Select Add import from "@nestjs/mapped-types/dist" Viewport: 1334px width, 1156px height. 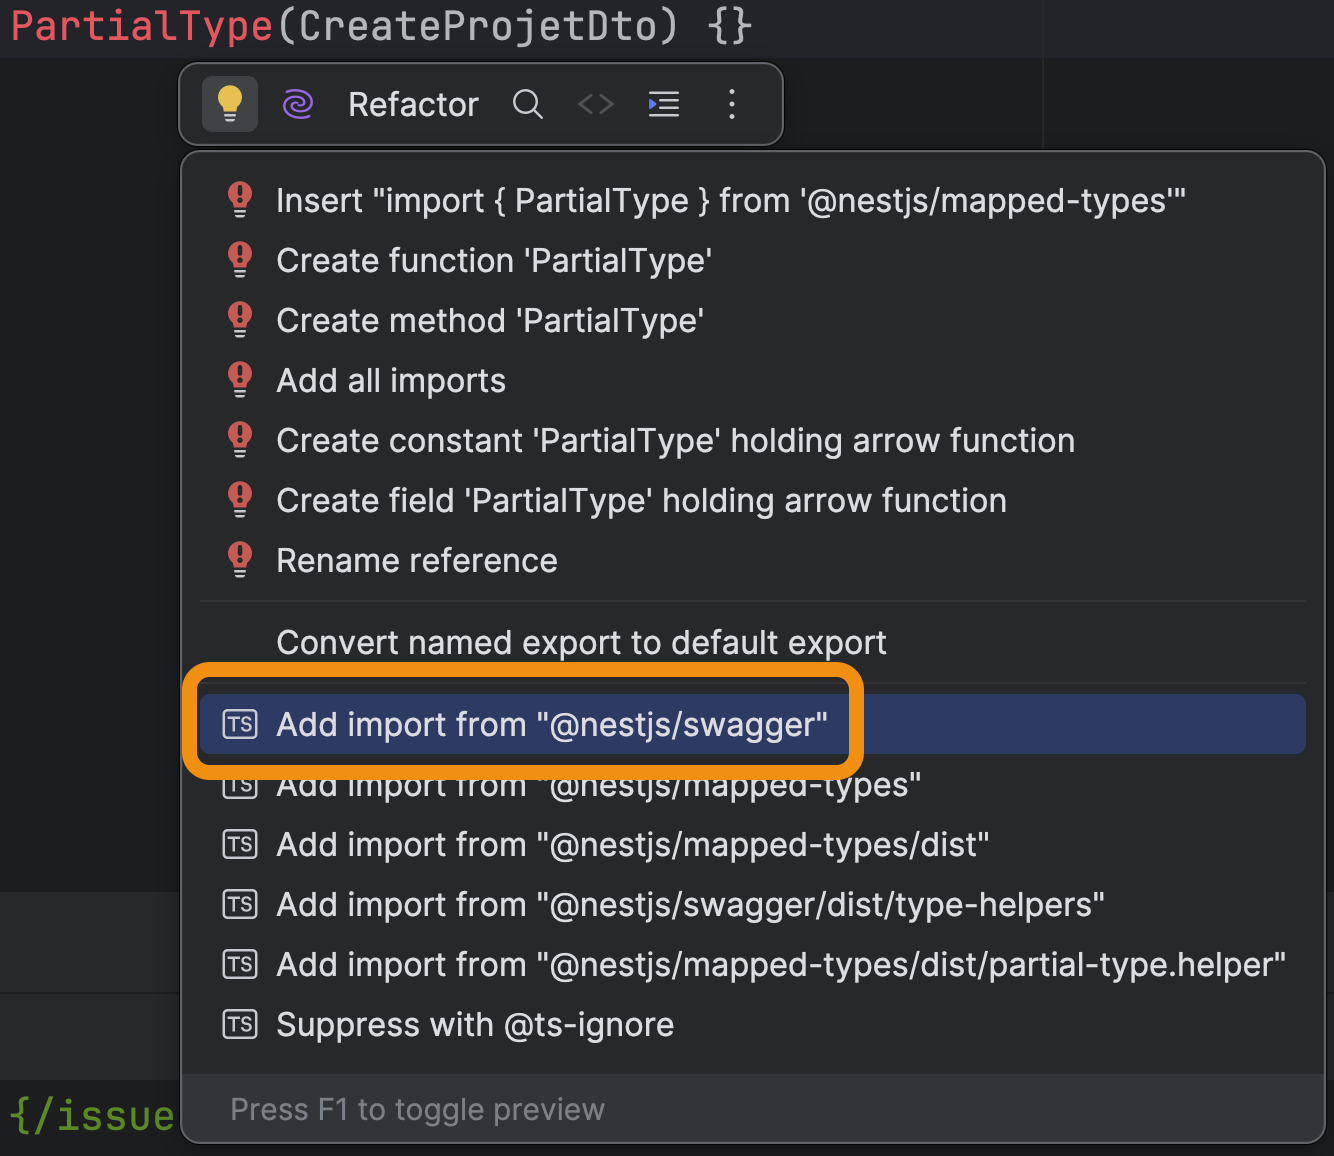coord(632,845)
